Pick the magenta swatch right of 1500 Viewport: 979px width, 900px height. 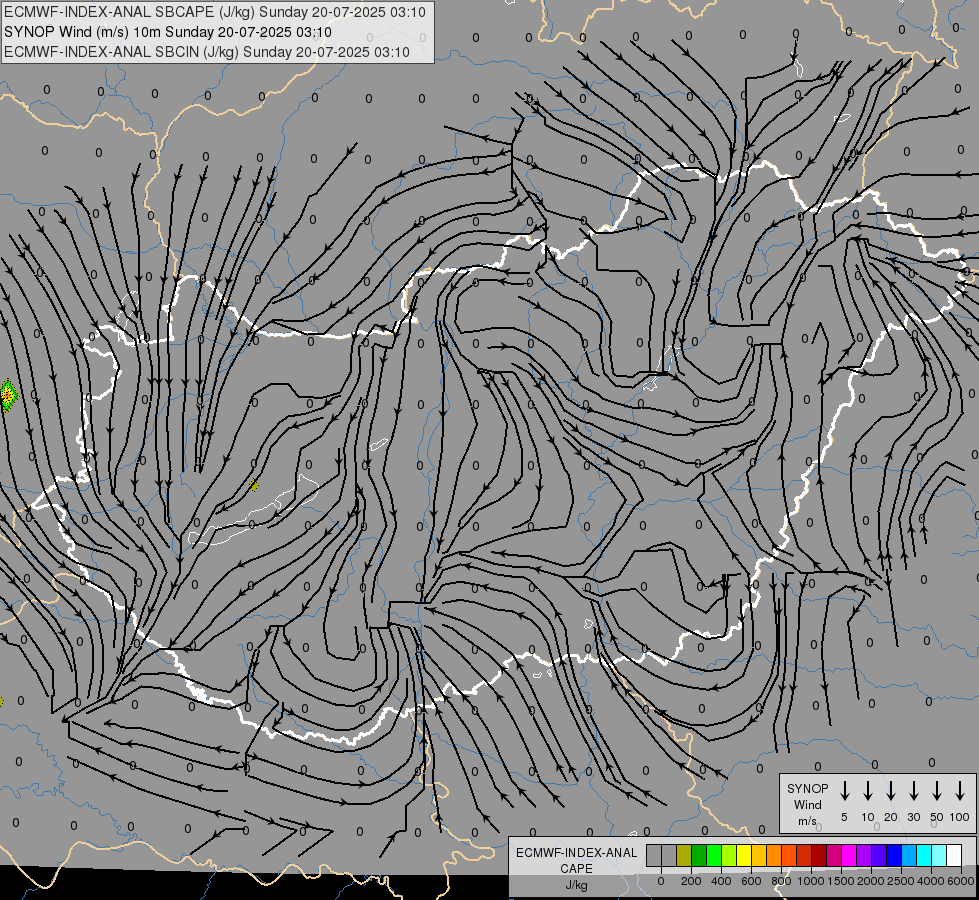[849, 855]
